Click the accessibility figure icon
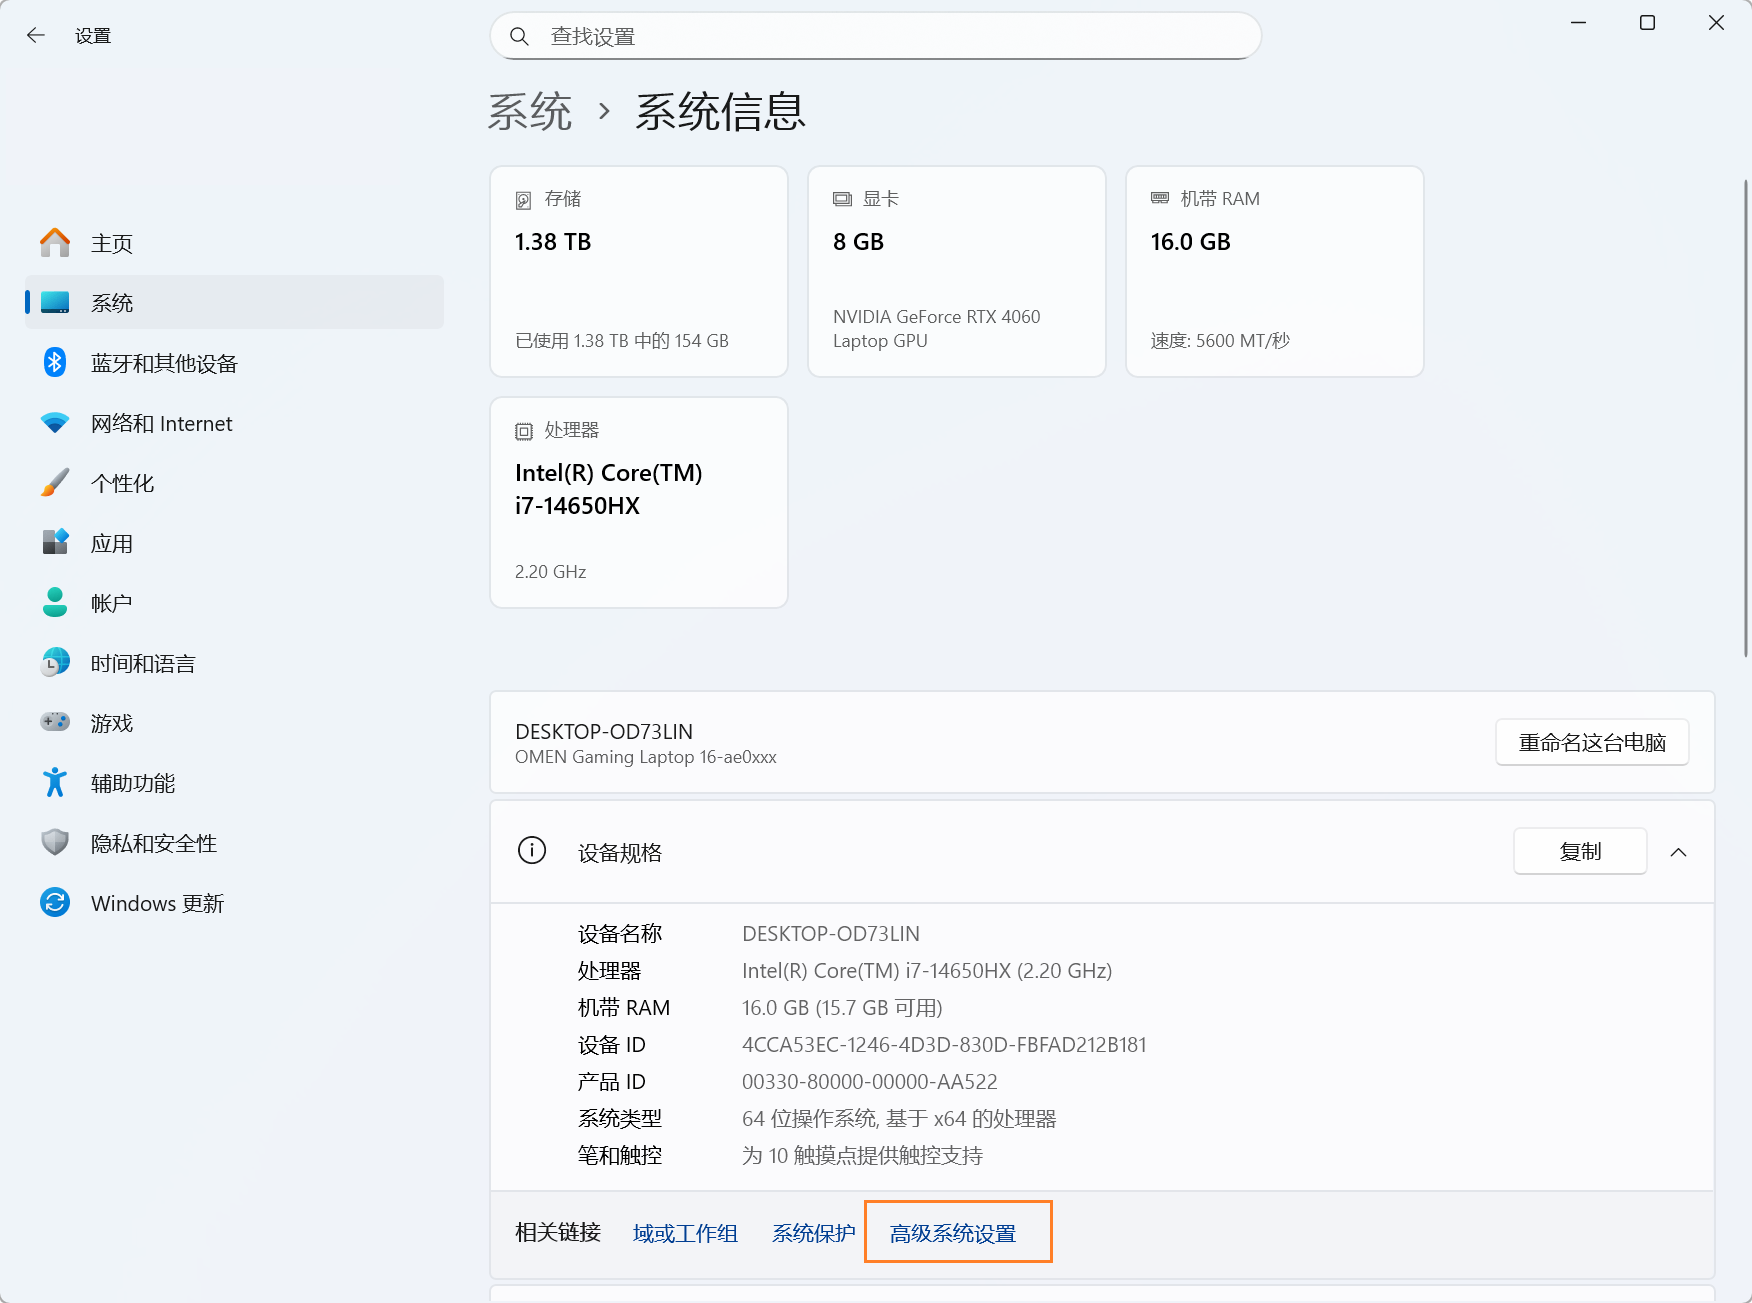The image size is (1752, 1303). pos(55,783)
